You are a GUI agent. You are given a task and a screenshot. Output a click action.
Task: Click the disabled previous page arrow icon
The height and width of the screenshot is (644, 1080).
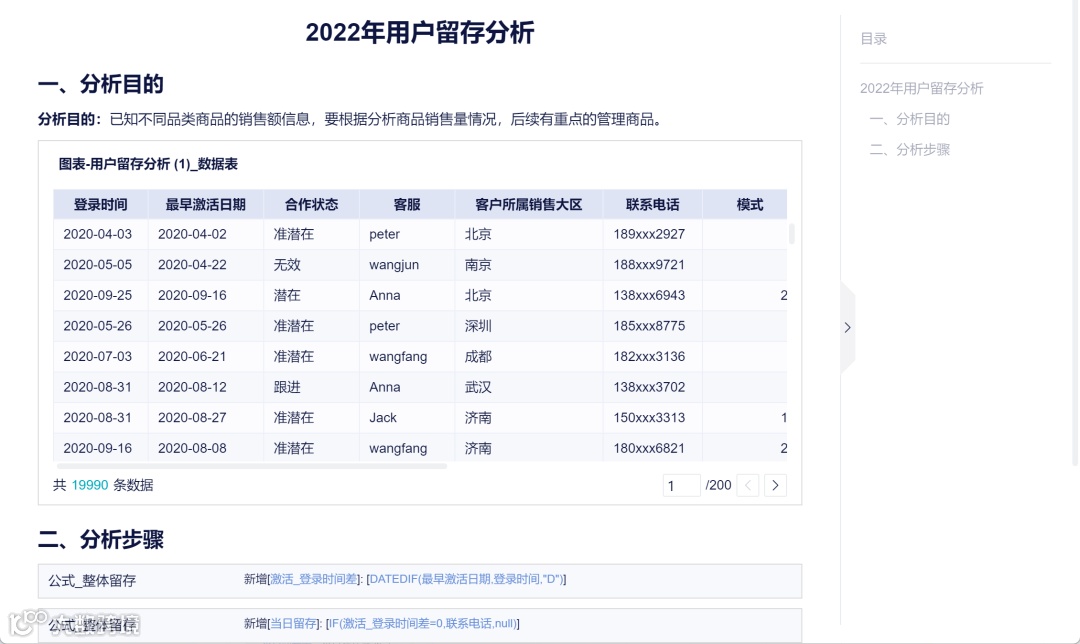[x=748, y=484]
